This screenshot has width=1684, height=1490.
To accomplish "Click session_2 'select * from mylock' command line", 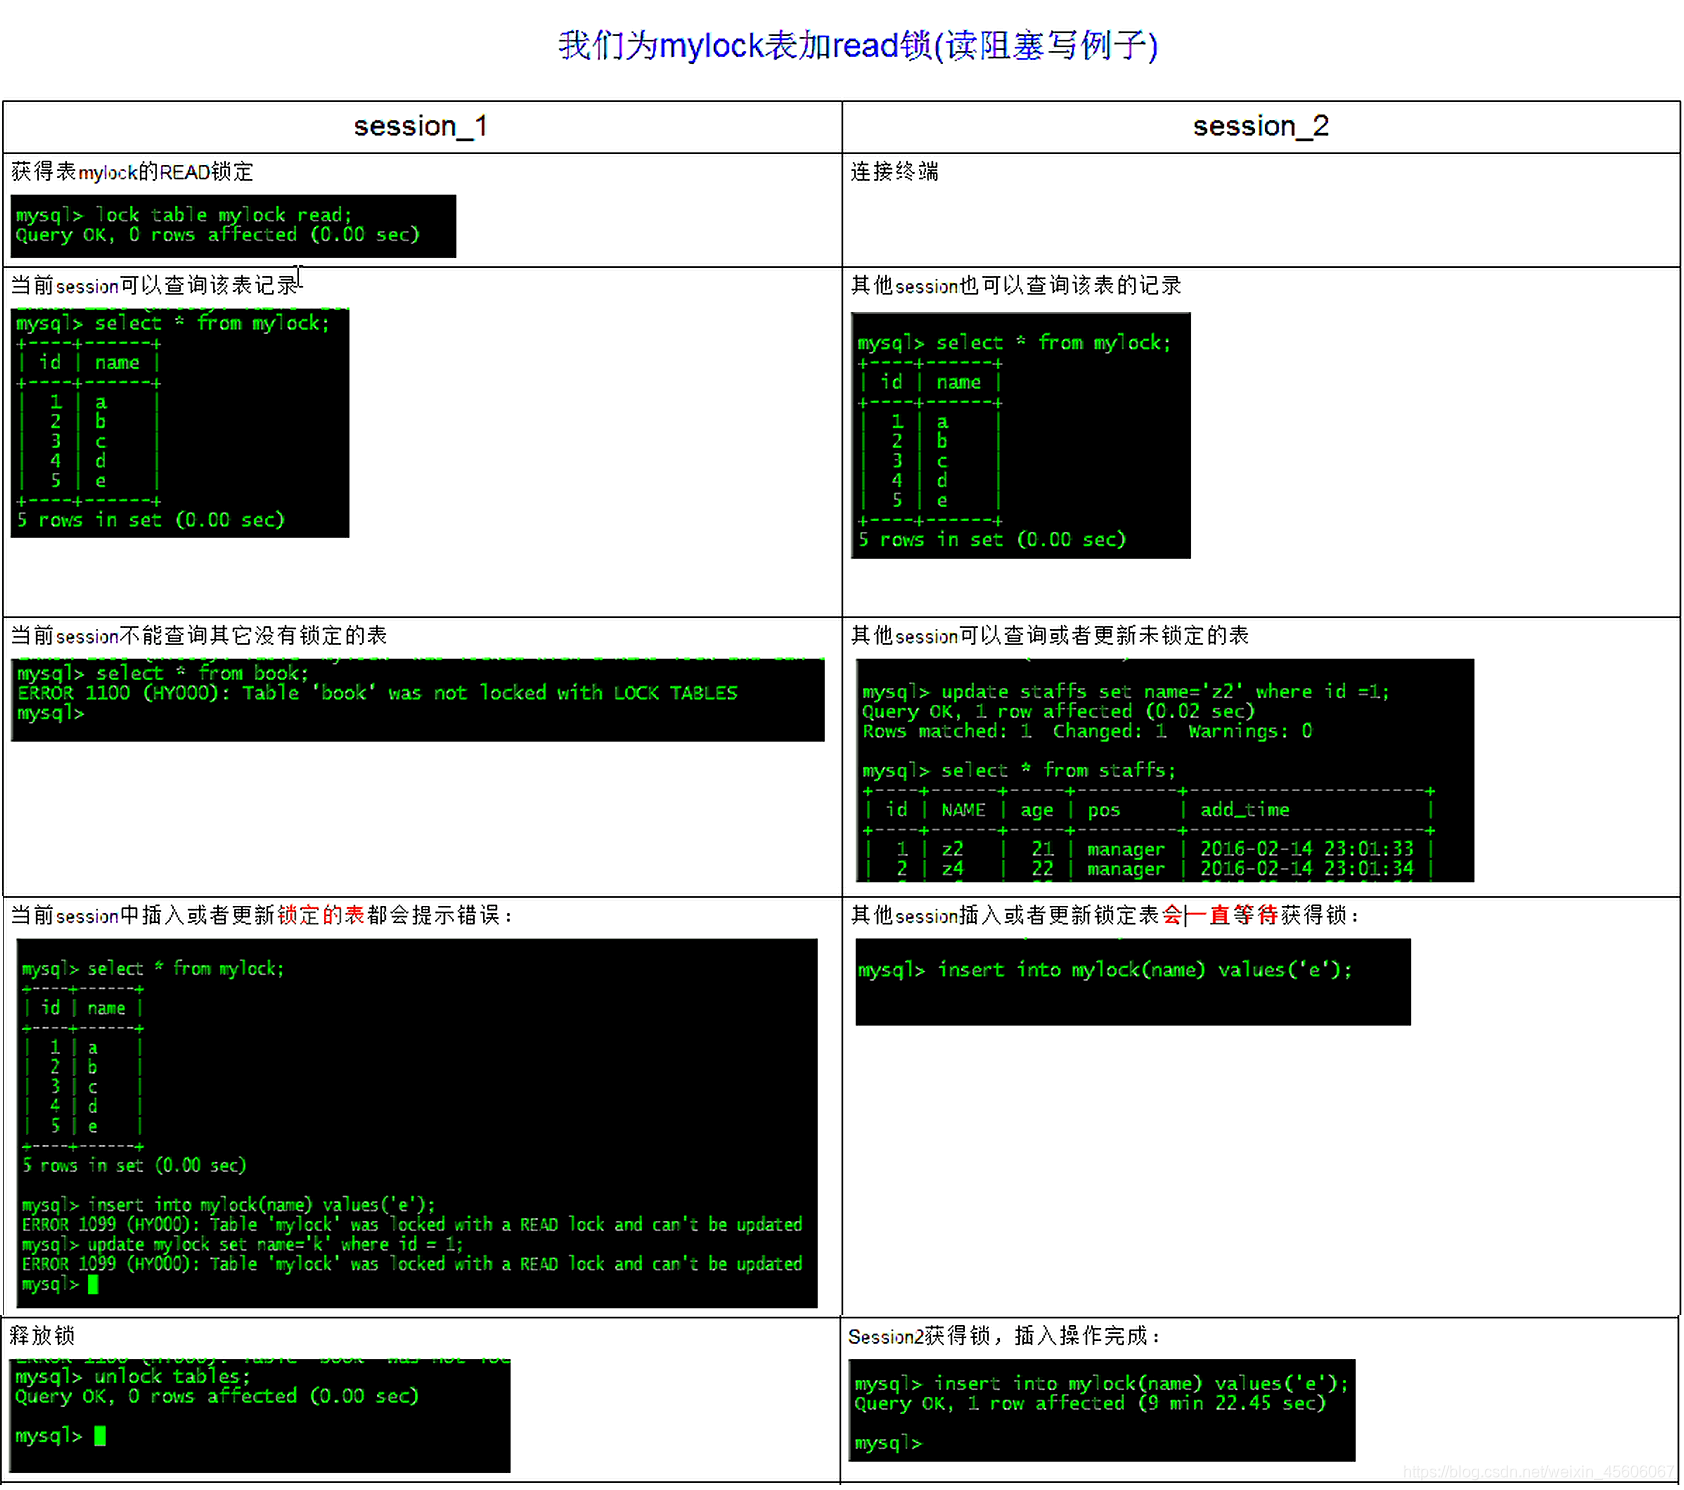I will [x=1014, y=343].
